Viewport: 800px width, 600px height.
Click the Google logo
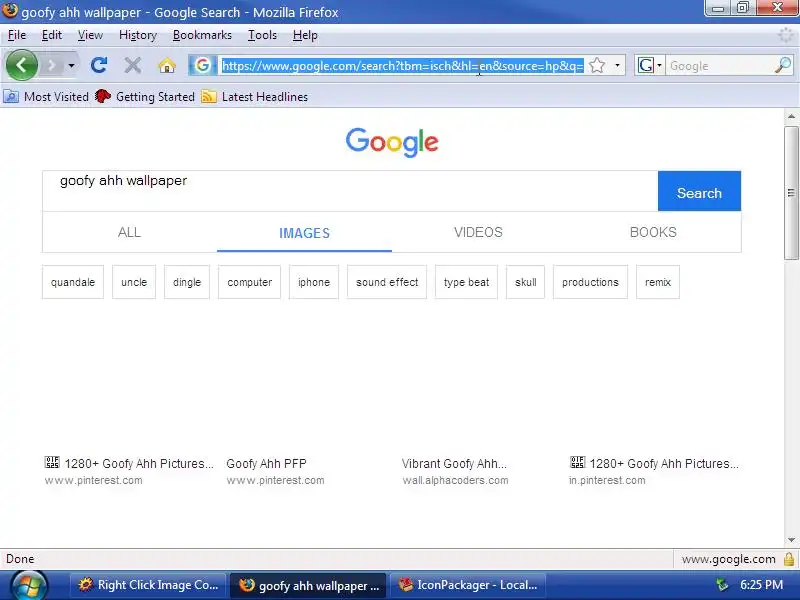392,142
